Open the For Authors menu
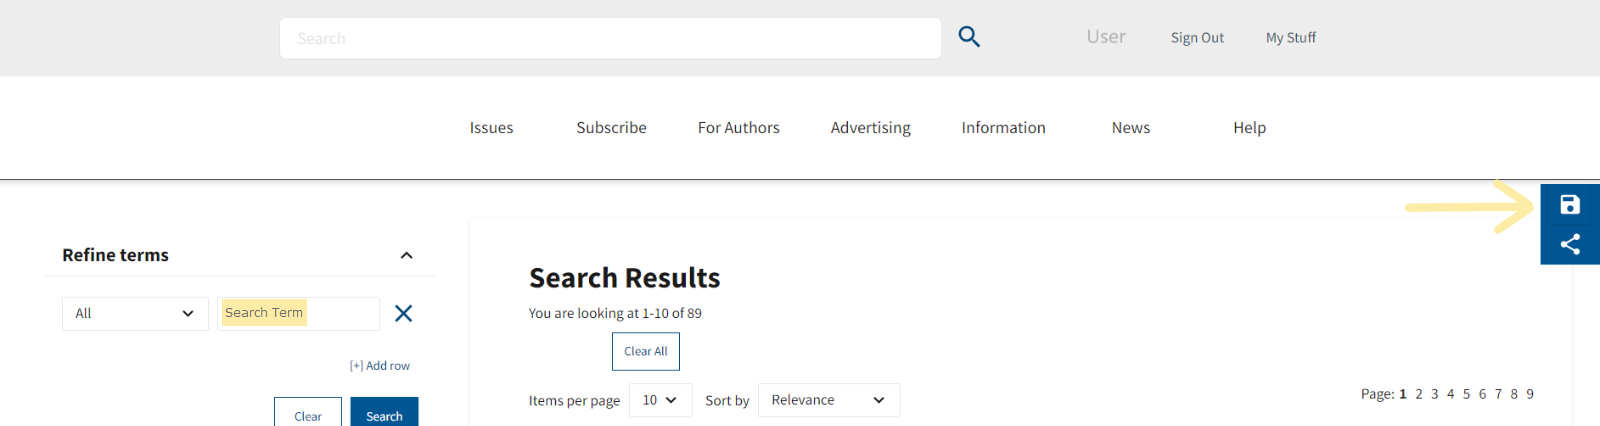The image size is (1600, 426). tap(738, 128)
